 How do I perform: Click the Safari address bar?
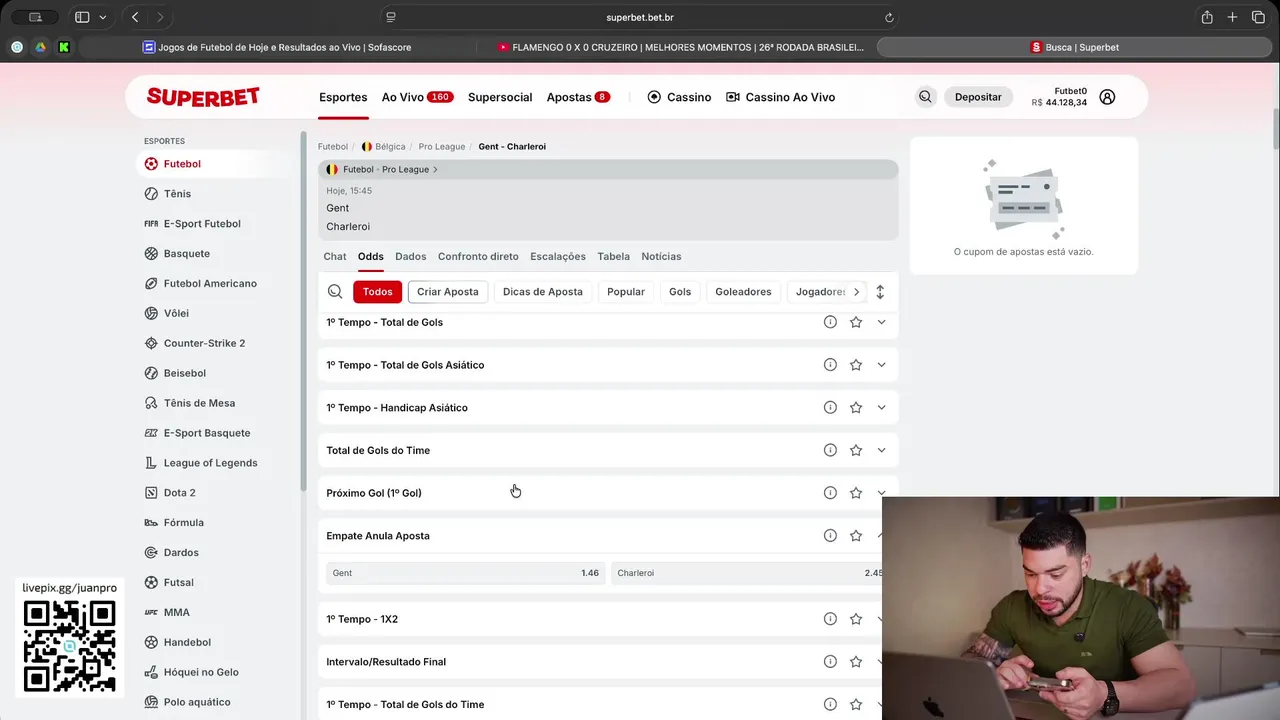pyautogui.click(x=639, y=17)
